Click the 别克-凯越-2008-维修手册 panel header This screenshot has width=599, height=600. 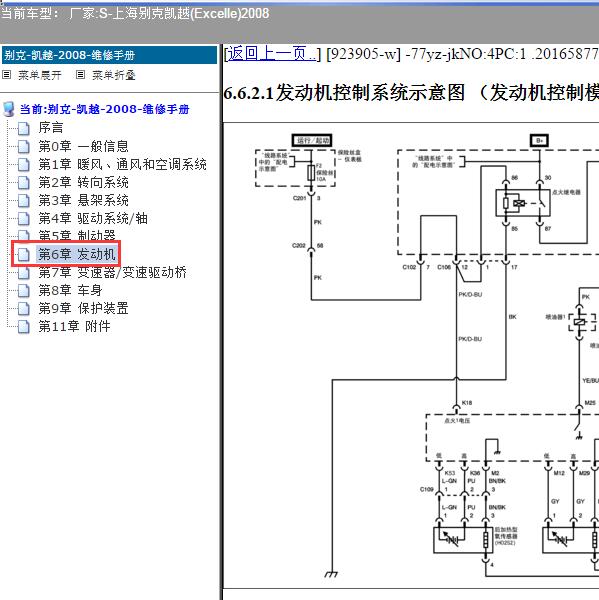coord(109,55)
